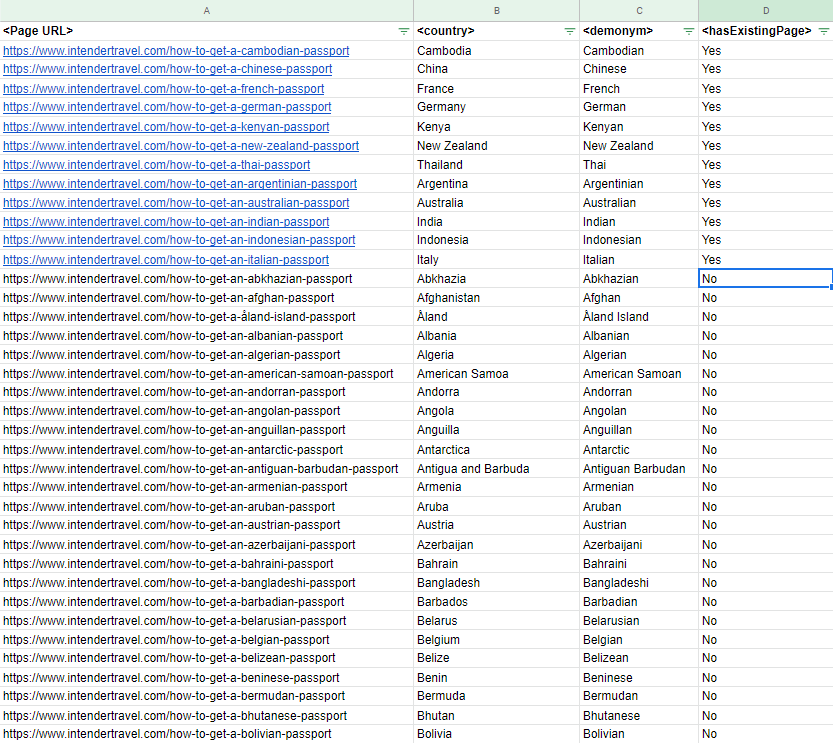
Task: Select the 'Afghanistan' country cell
Action: point(497,298)
